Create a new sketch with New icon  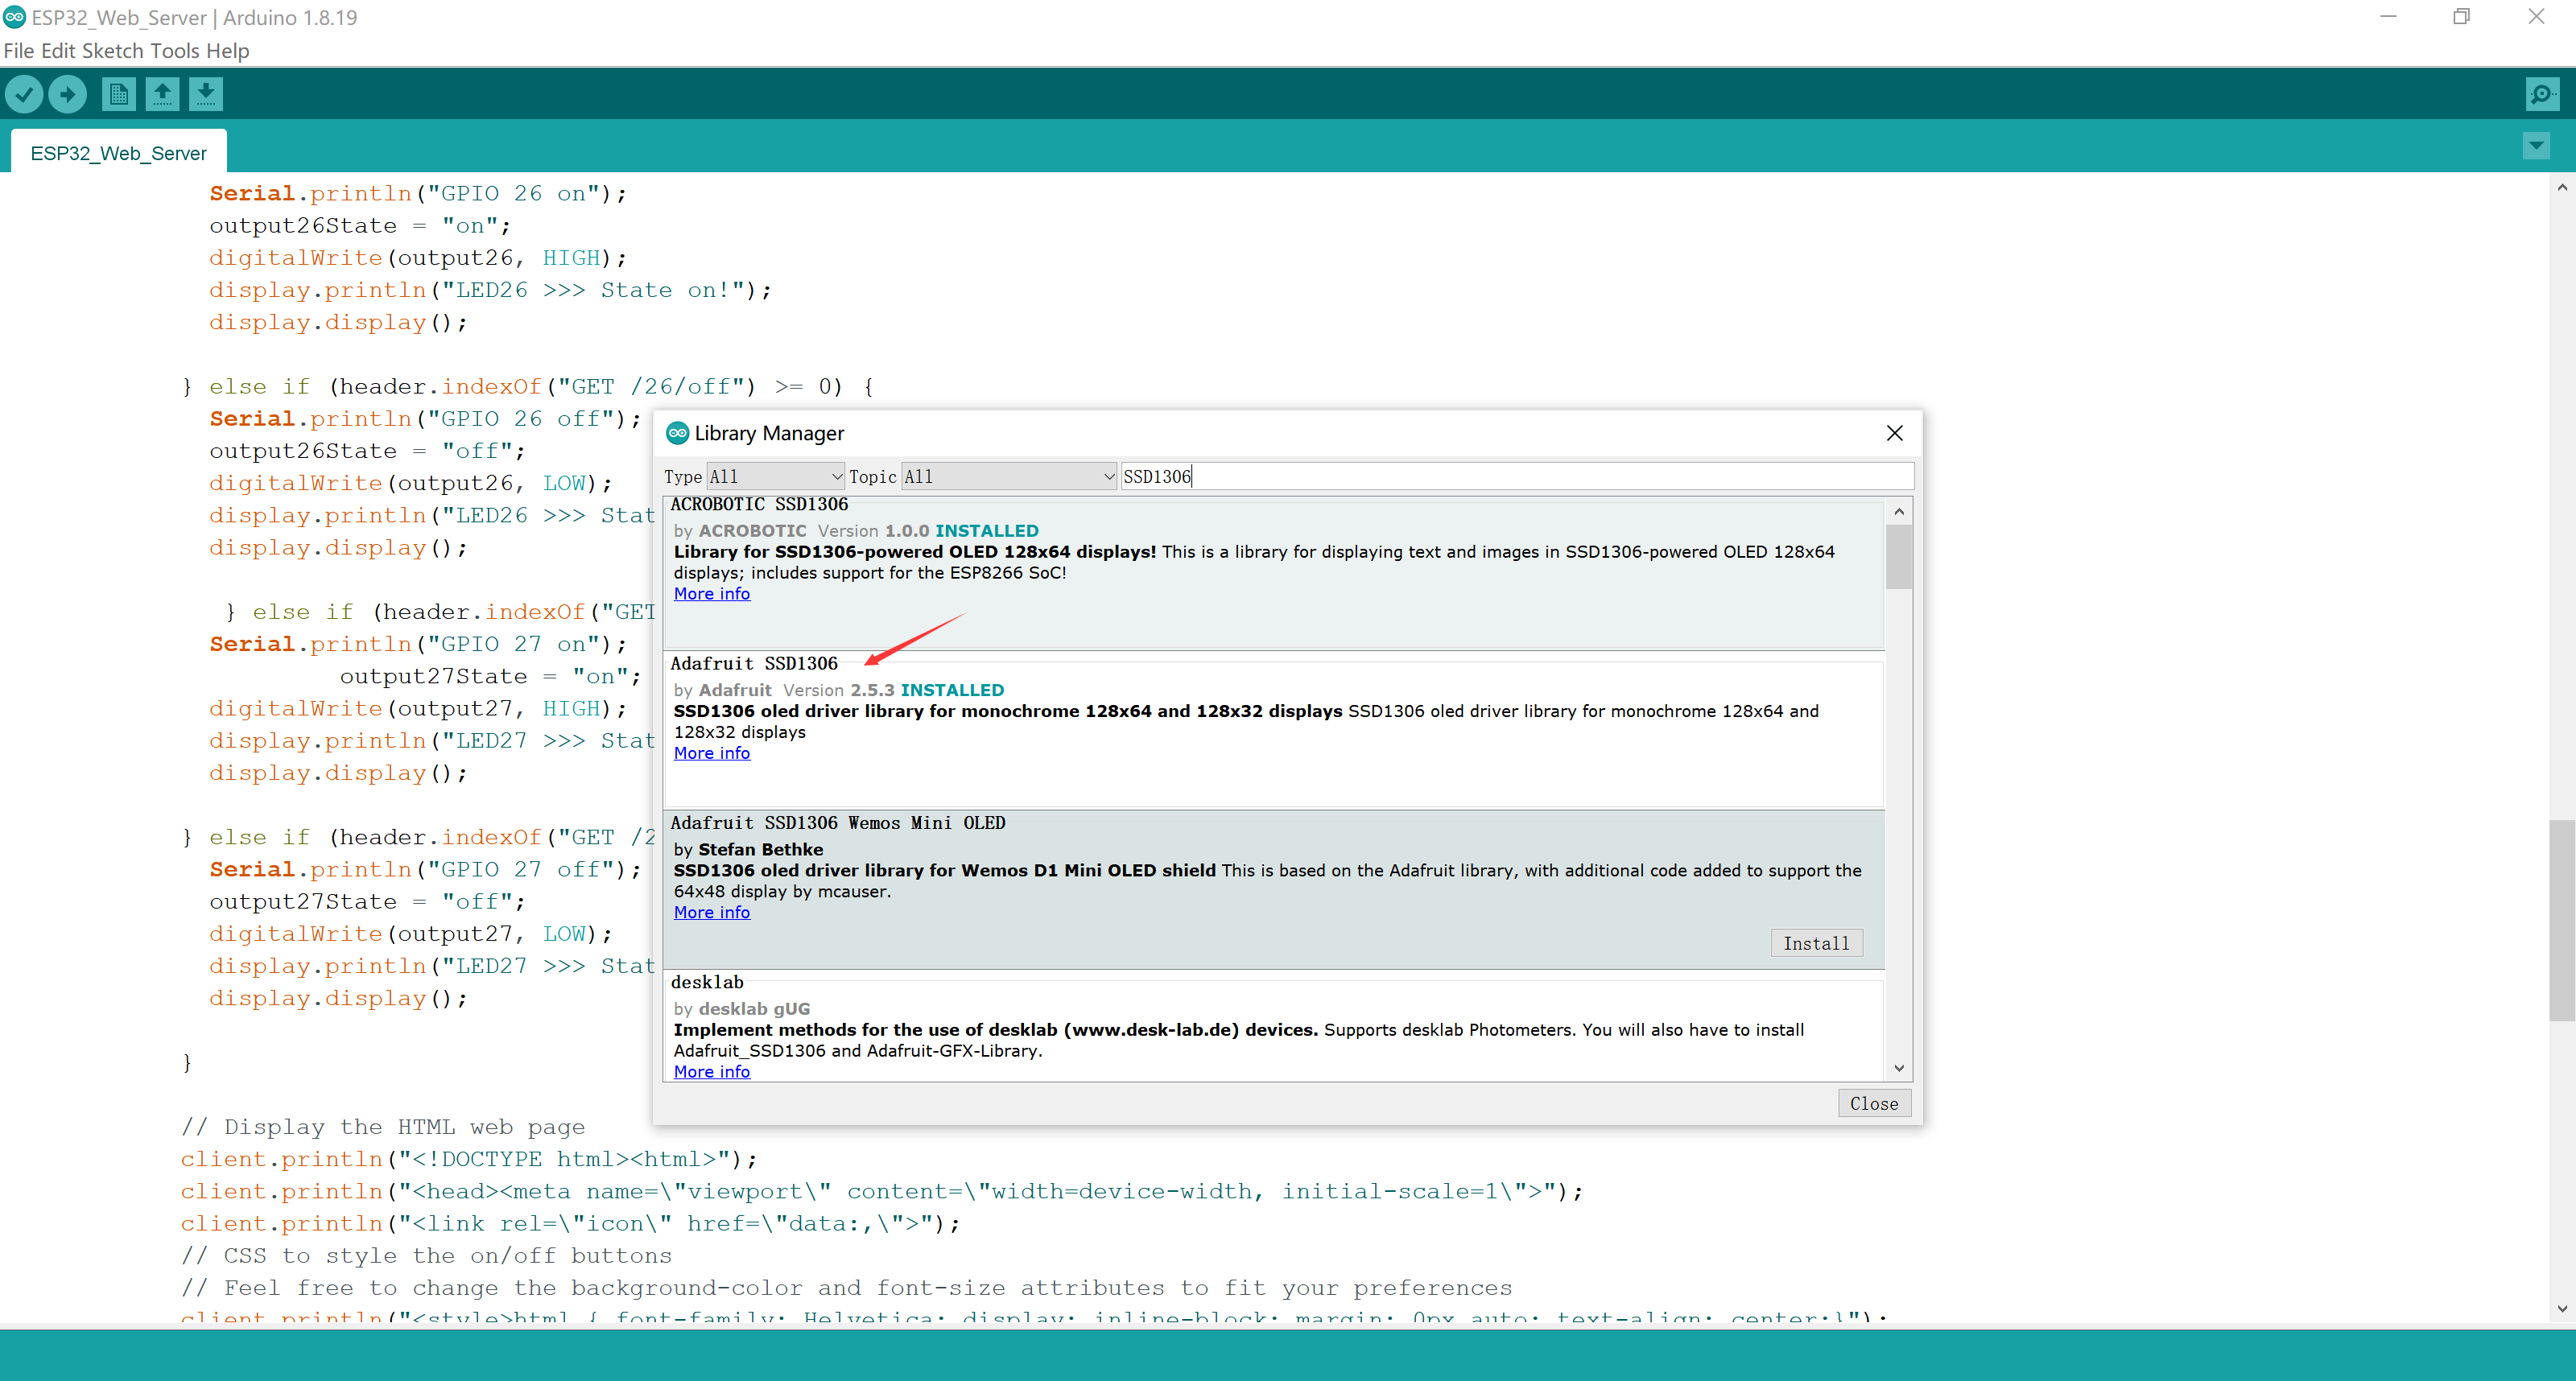tap(118, 94)
